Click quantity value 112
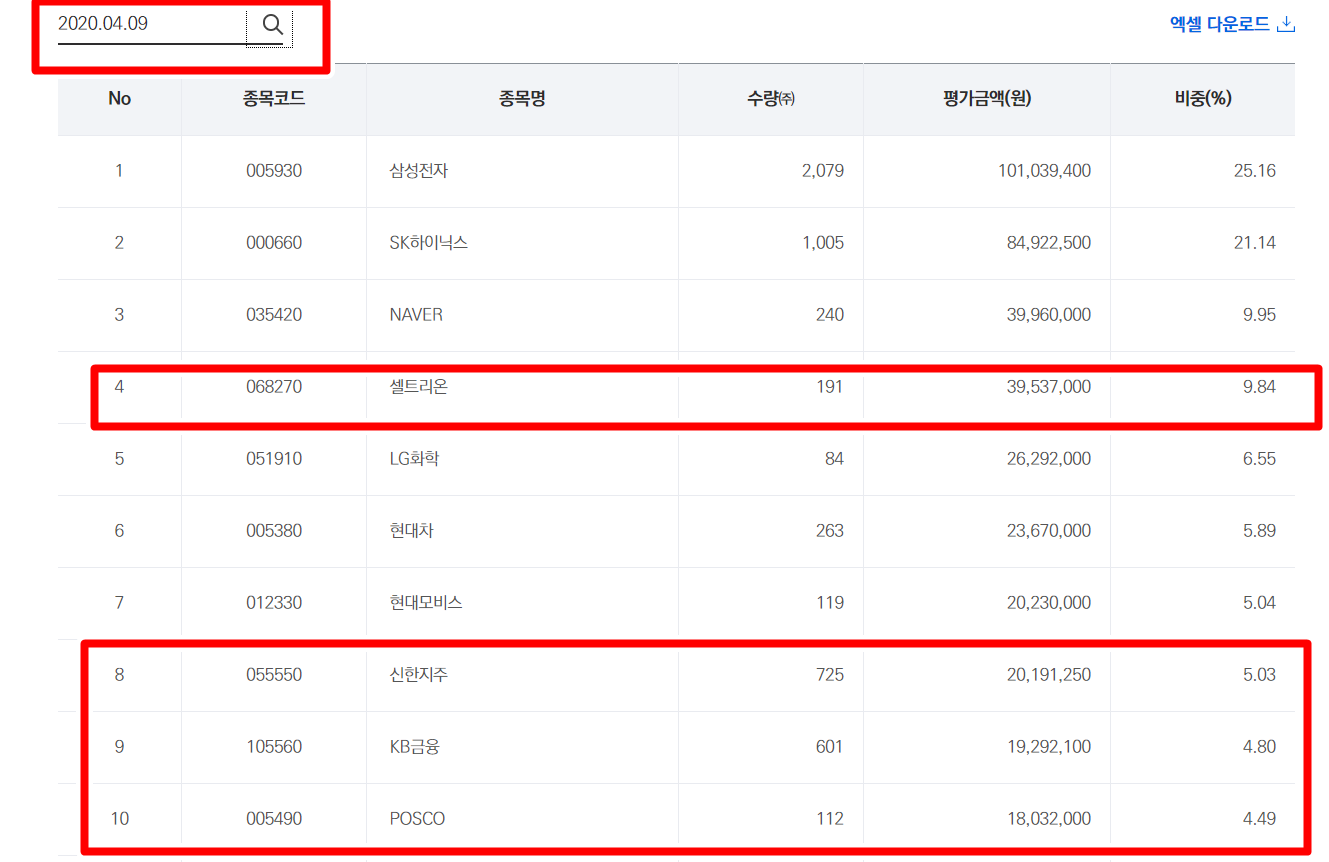Screen dimensions: 1329x862 point(830,819)
